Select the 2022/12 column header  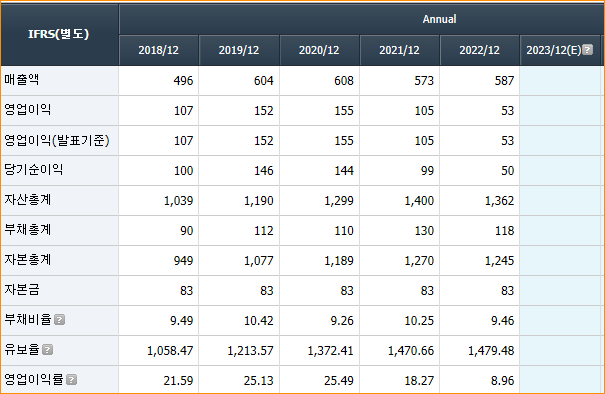coord(480,50)
